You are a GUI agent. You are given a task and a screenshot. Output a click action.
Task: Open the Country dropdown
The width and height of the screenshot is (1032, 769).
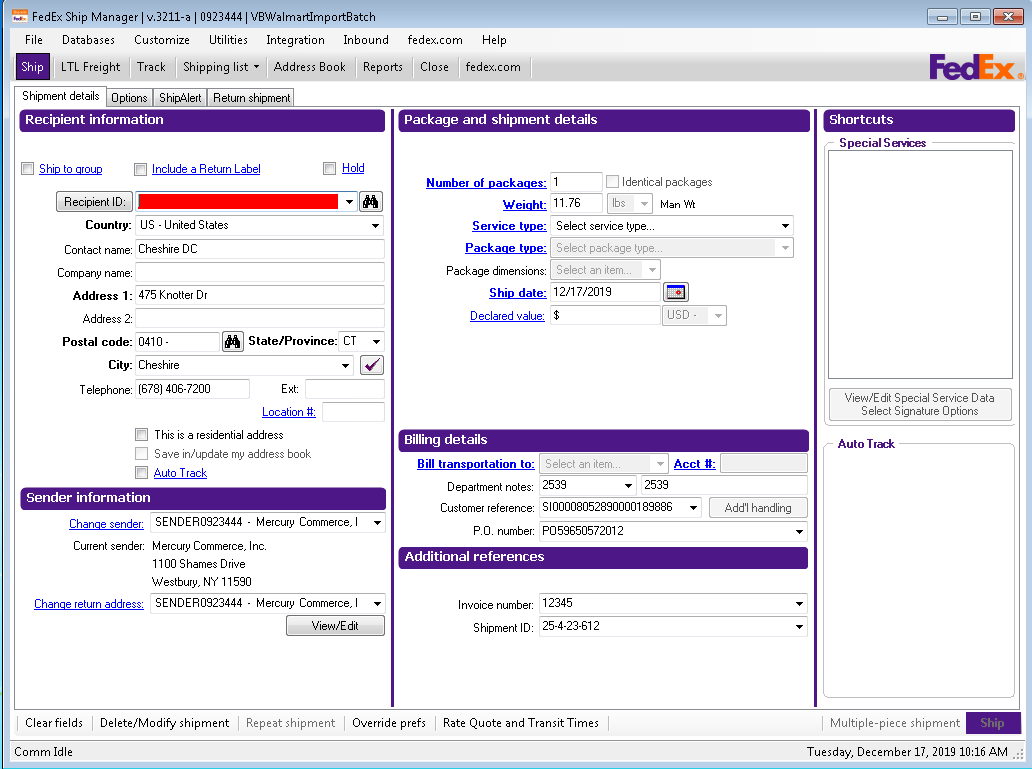click(375, 225)
